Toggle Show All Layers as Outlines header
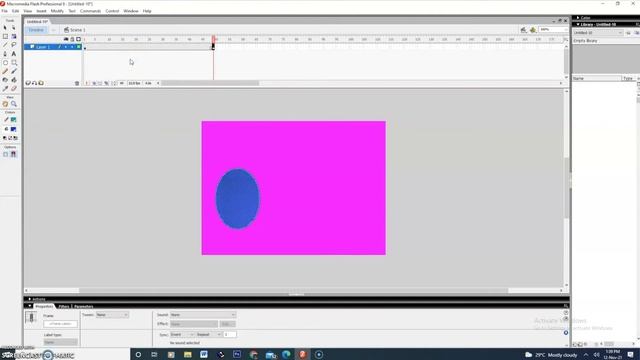Screen dimensions: 640x360 pos(78,39)
